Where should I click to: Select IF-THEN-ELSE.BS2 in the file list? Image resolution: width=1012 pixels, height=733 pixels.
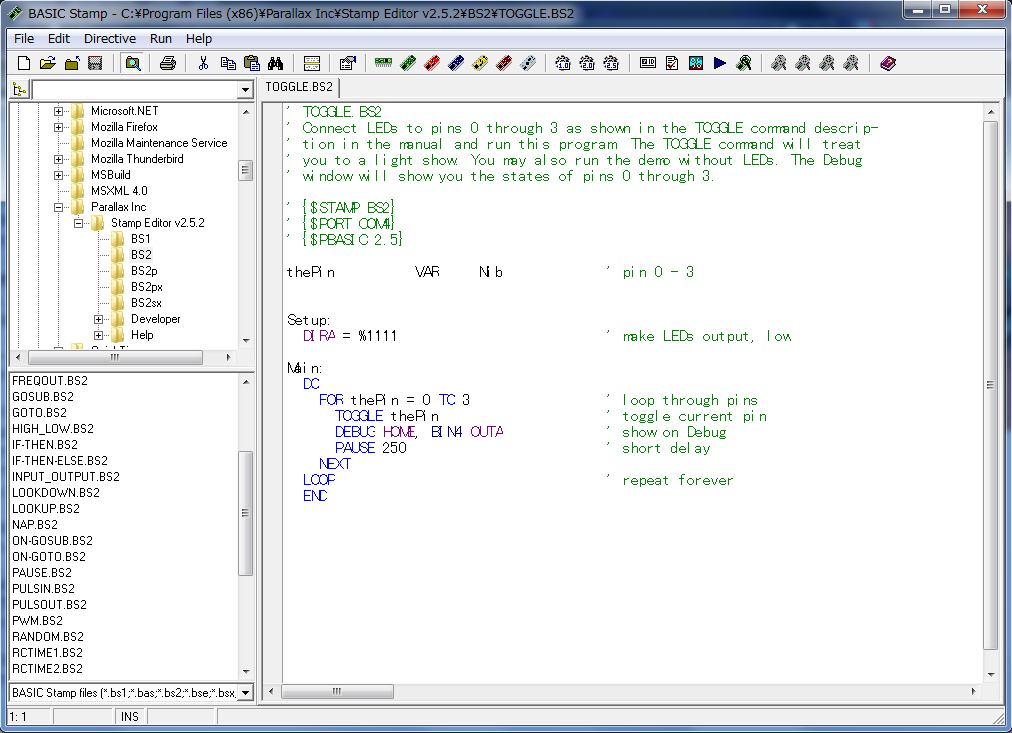pos(60,461)
